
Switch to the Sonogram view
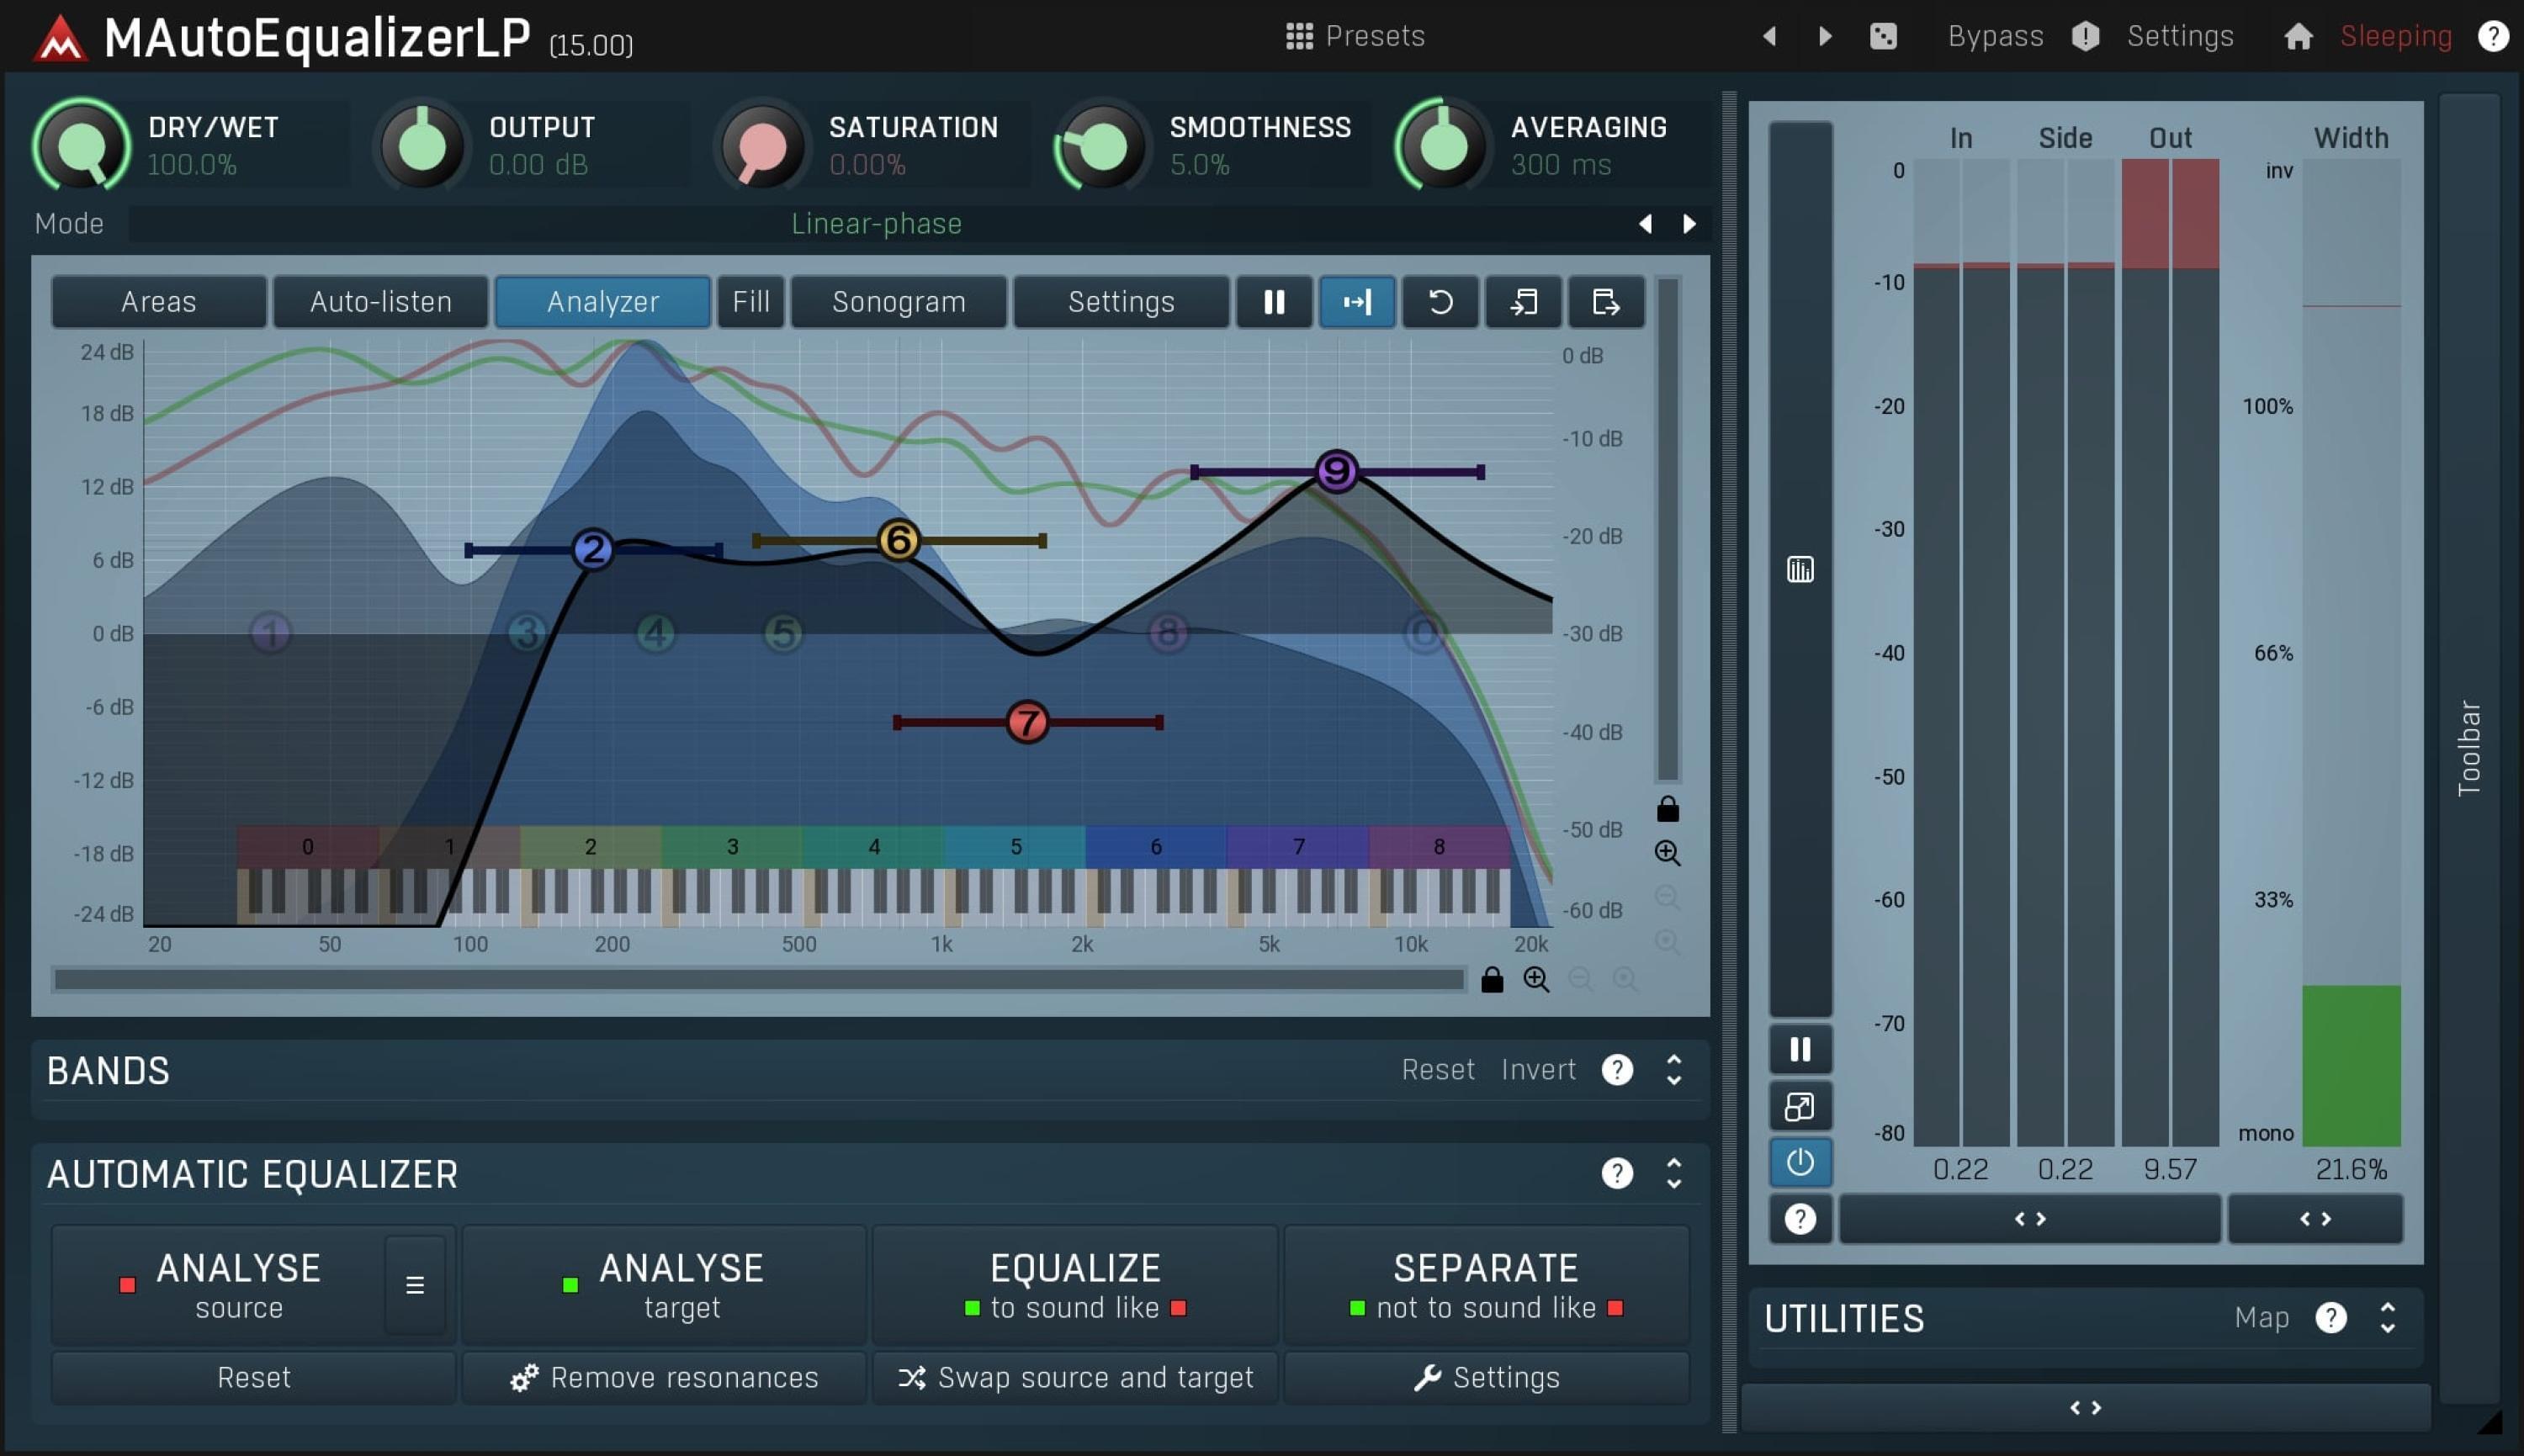[897, 302]
